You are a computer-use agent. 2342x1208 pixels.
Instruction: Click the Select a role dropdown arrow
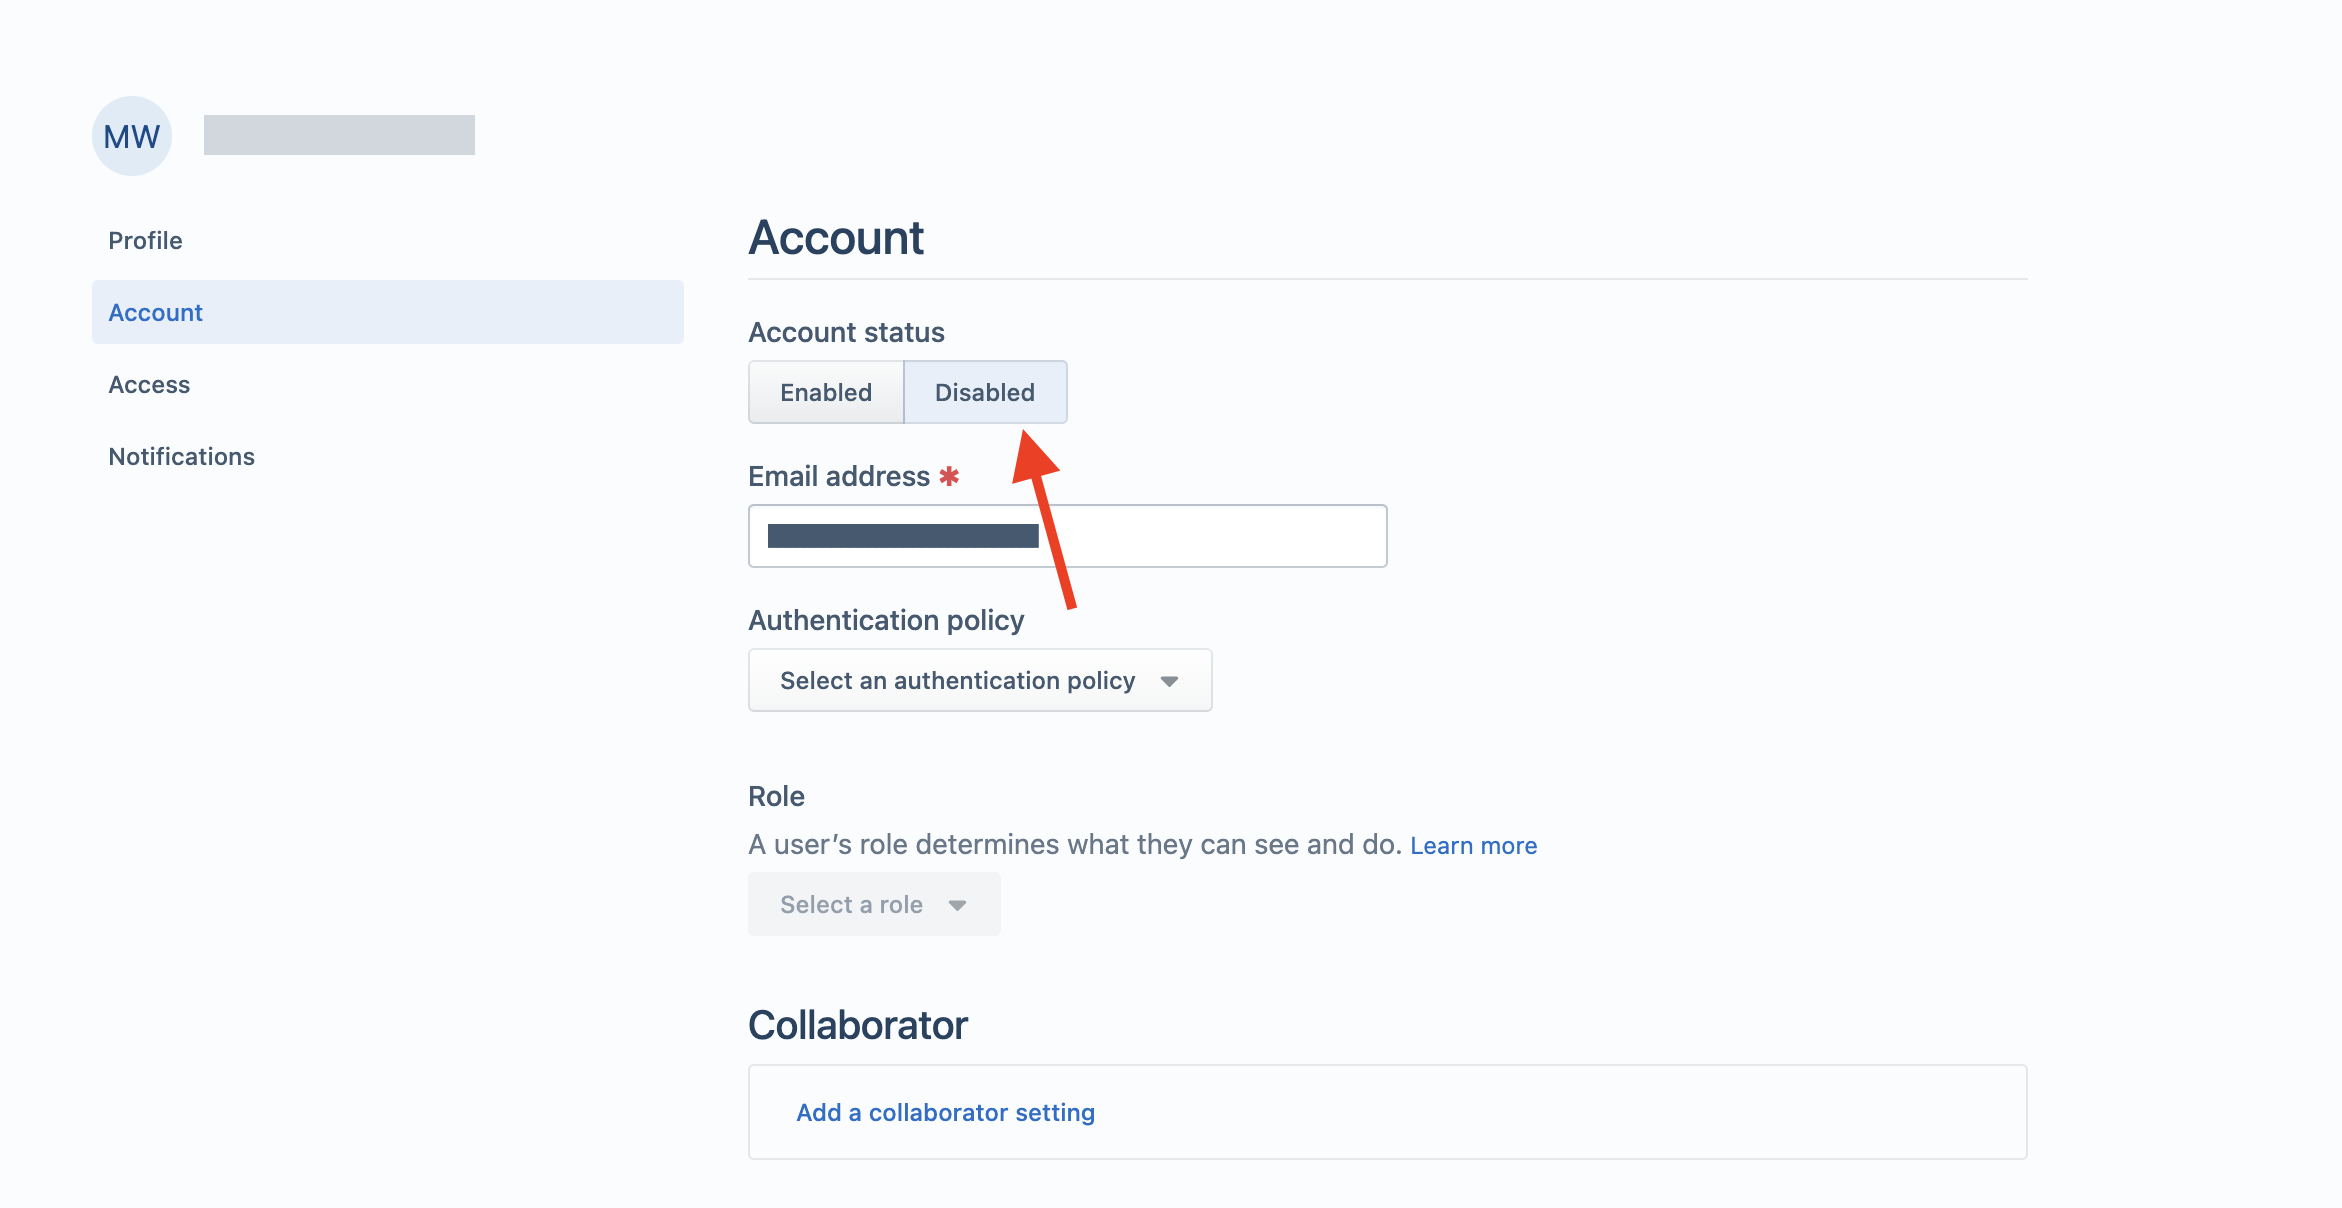[x=957, y=904]
